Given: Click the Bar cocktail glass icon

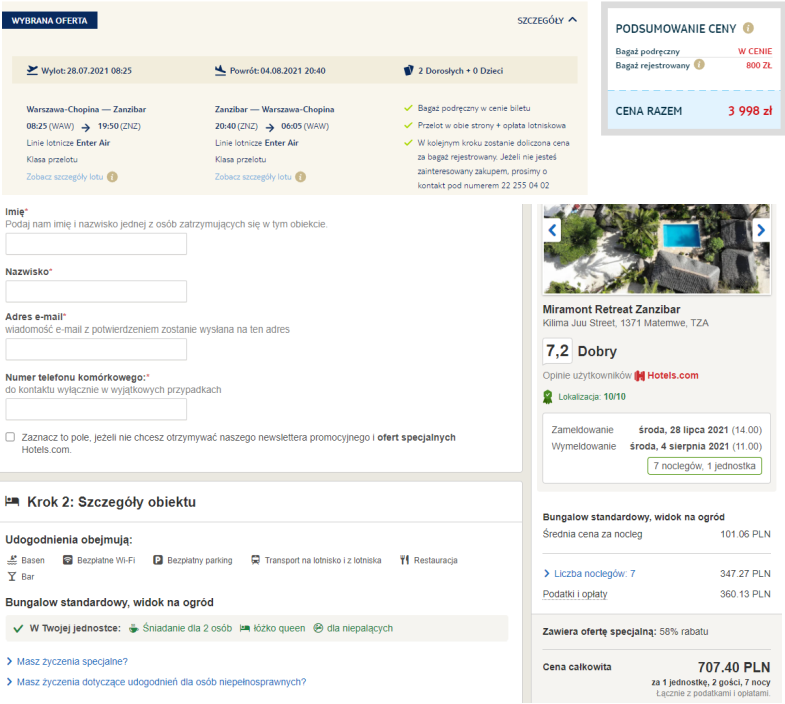Looking at the screenshot, I should click(12, 577).
